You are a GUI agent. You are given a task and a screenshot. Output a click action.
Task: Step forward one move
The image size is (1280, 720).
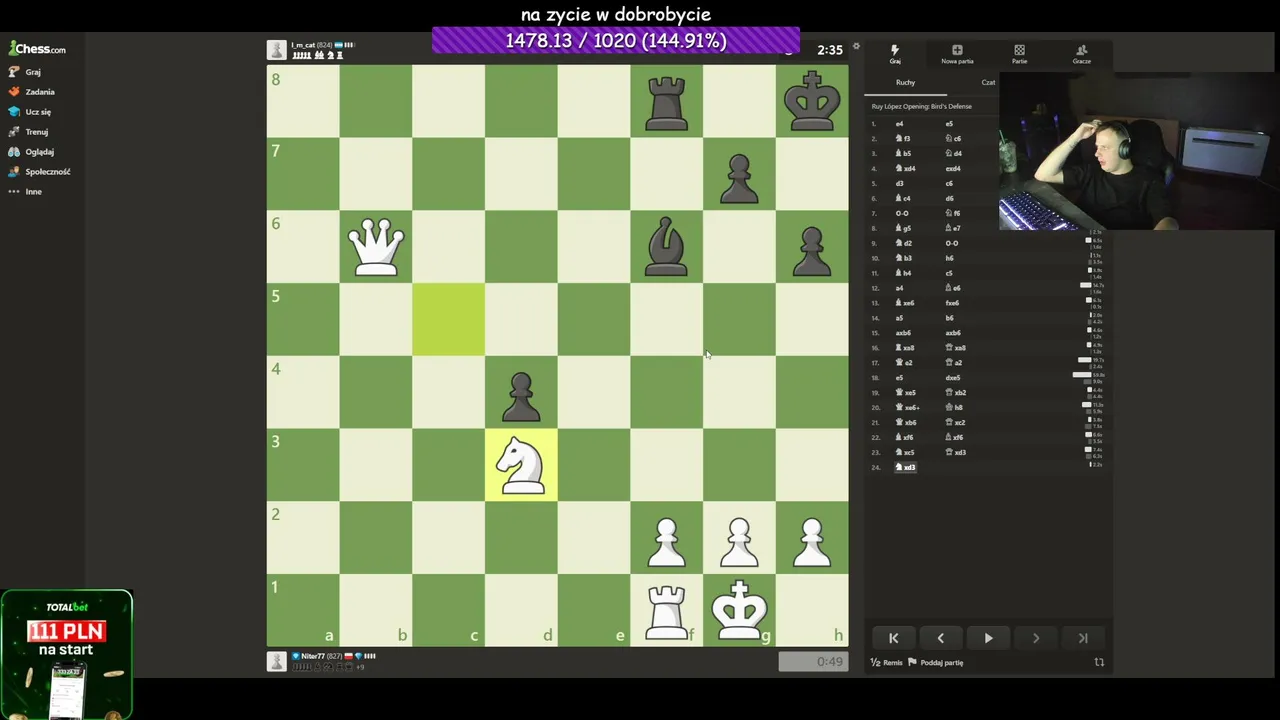(x=1036, y=638)
